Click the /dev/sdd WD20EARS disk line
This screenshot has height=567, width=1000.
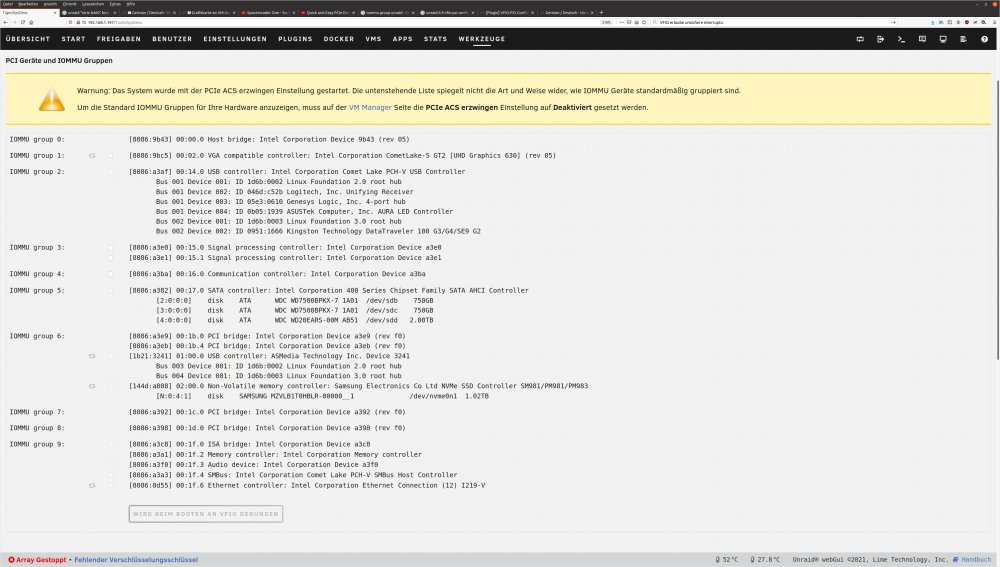[x=295, y=320]
